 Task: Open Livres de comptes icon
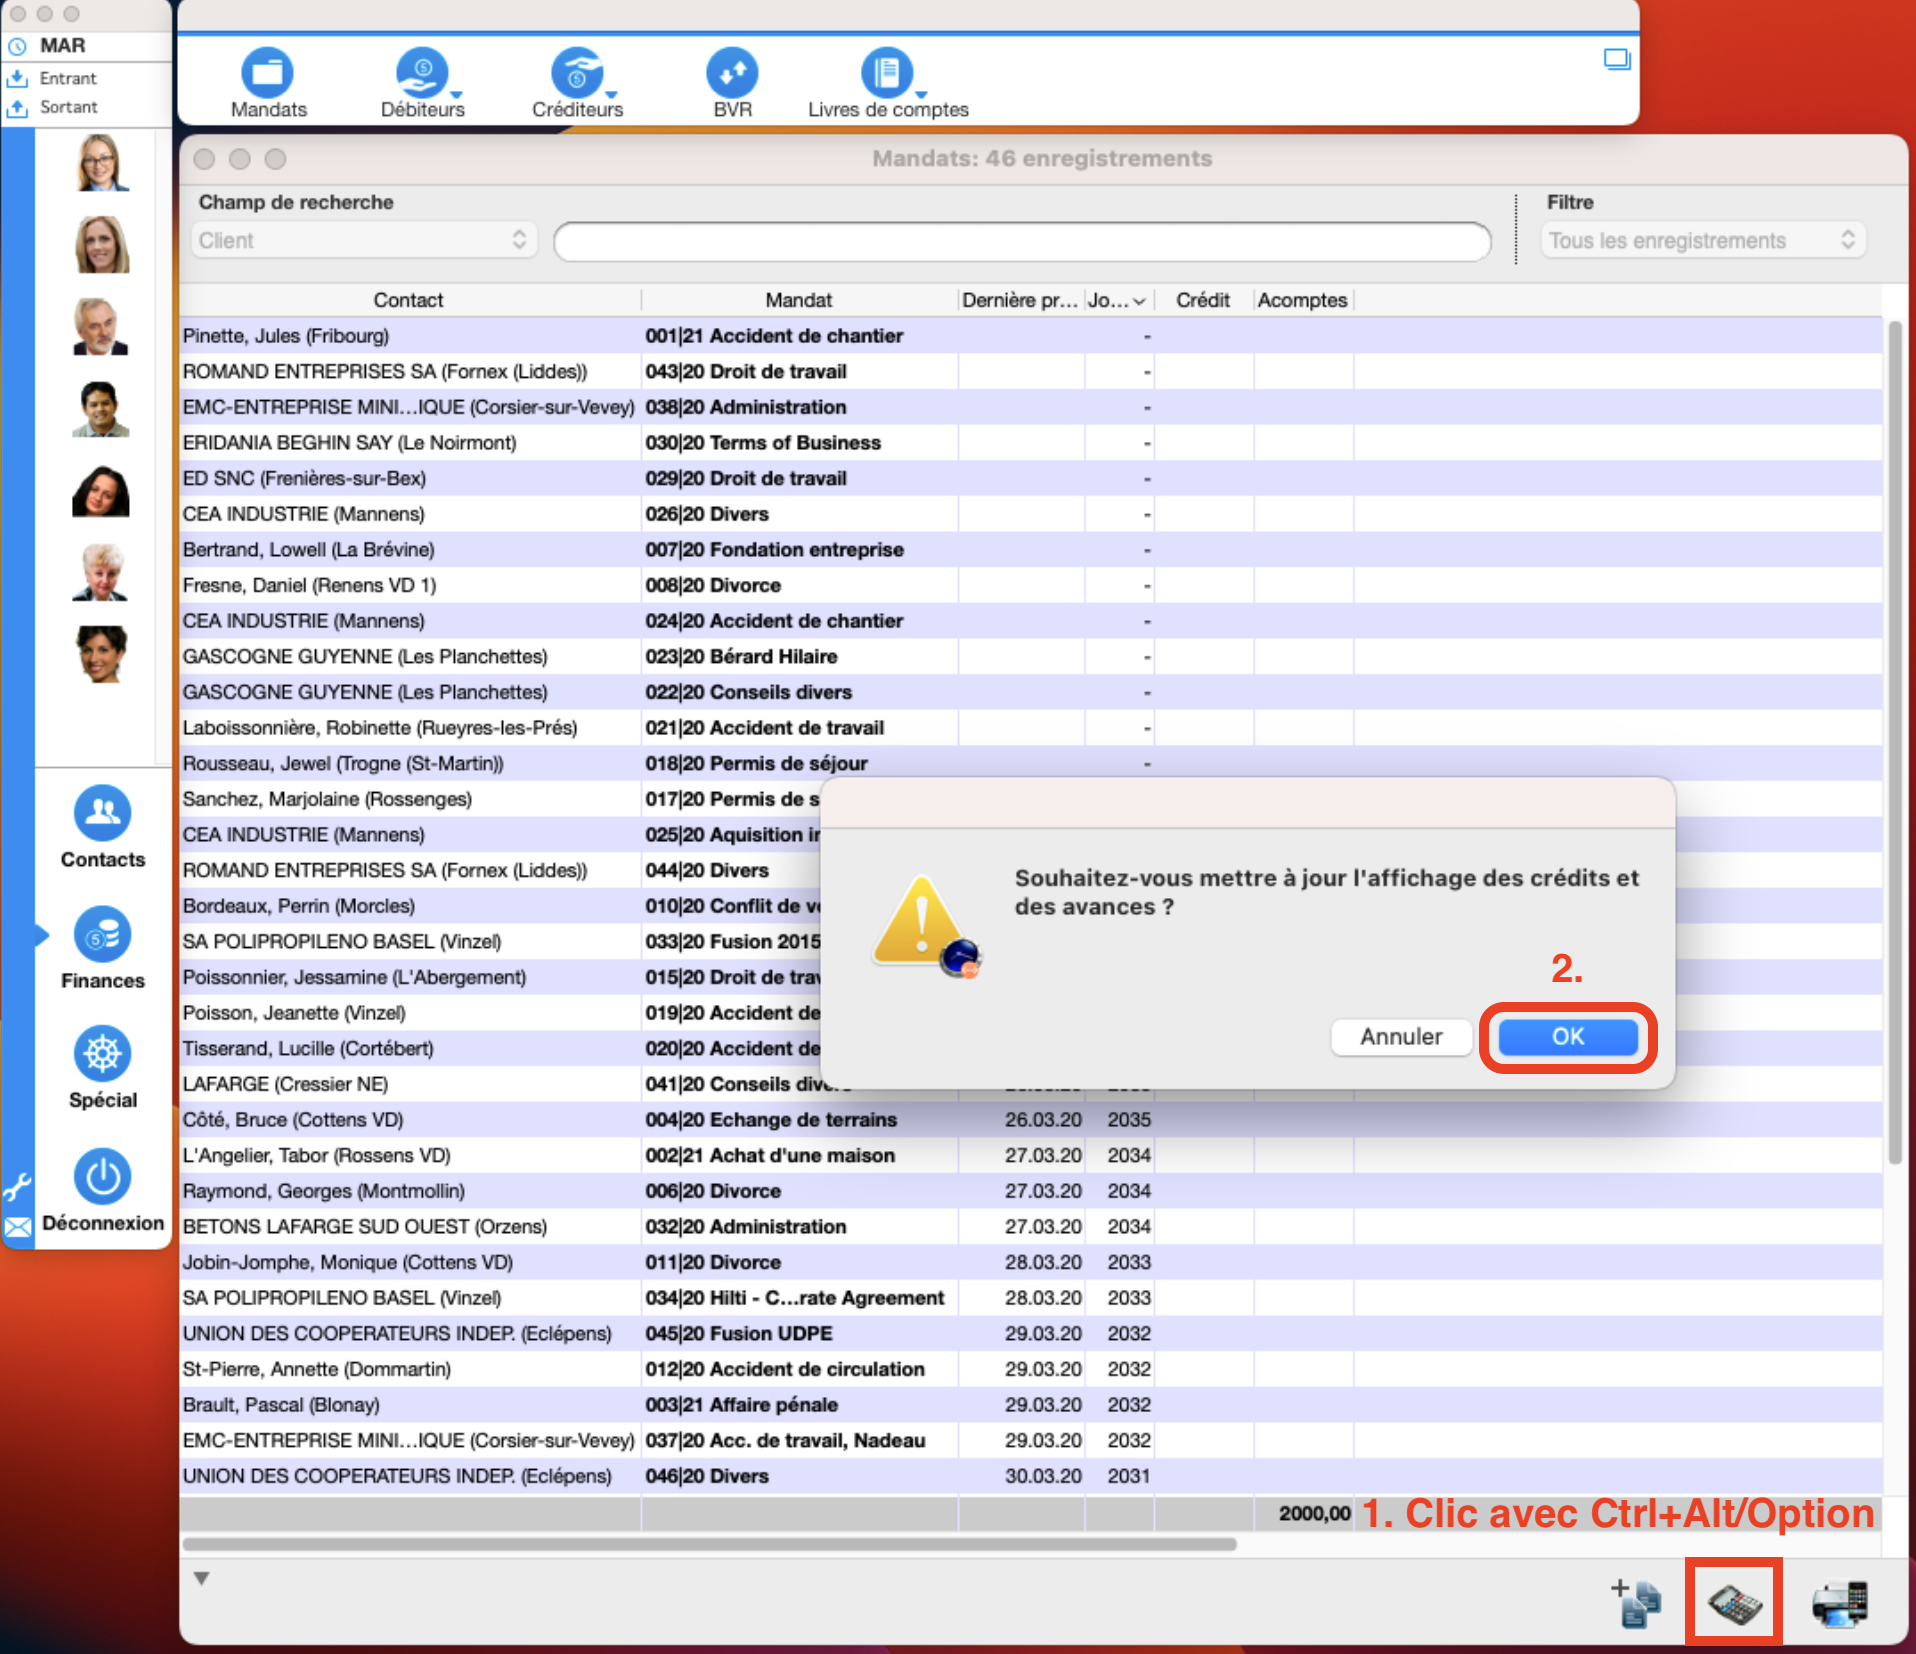click(x=886, y=74)
